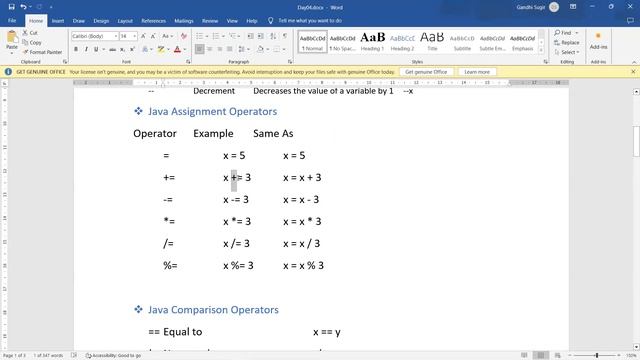The width and height of the screenshot is (640, 360).
Task: Toggle Italic formatting
Action: (x=86, y=49)
